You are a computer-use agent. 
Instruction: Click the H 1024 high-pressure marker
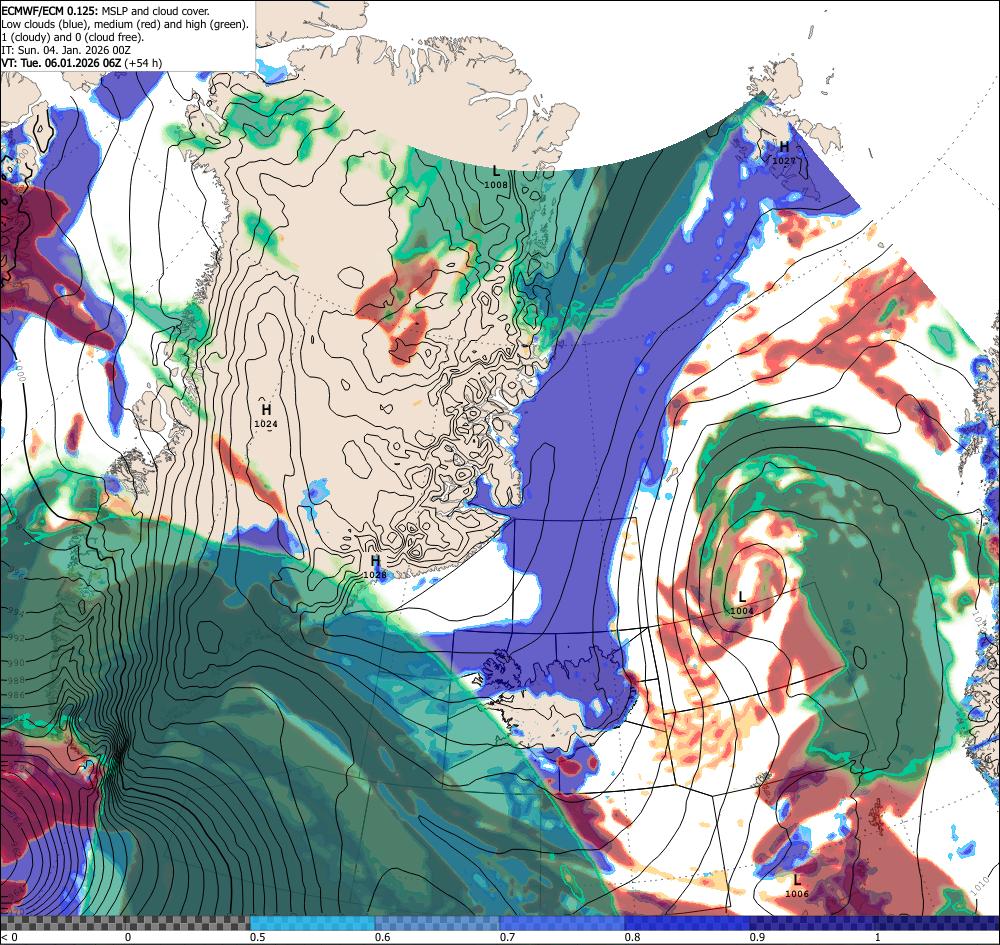pos(266,414)
